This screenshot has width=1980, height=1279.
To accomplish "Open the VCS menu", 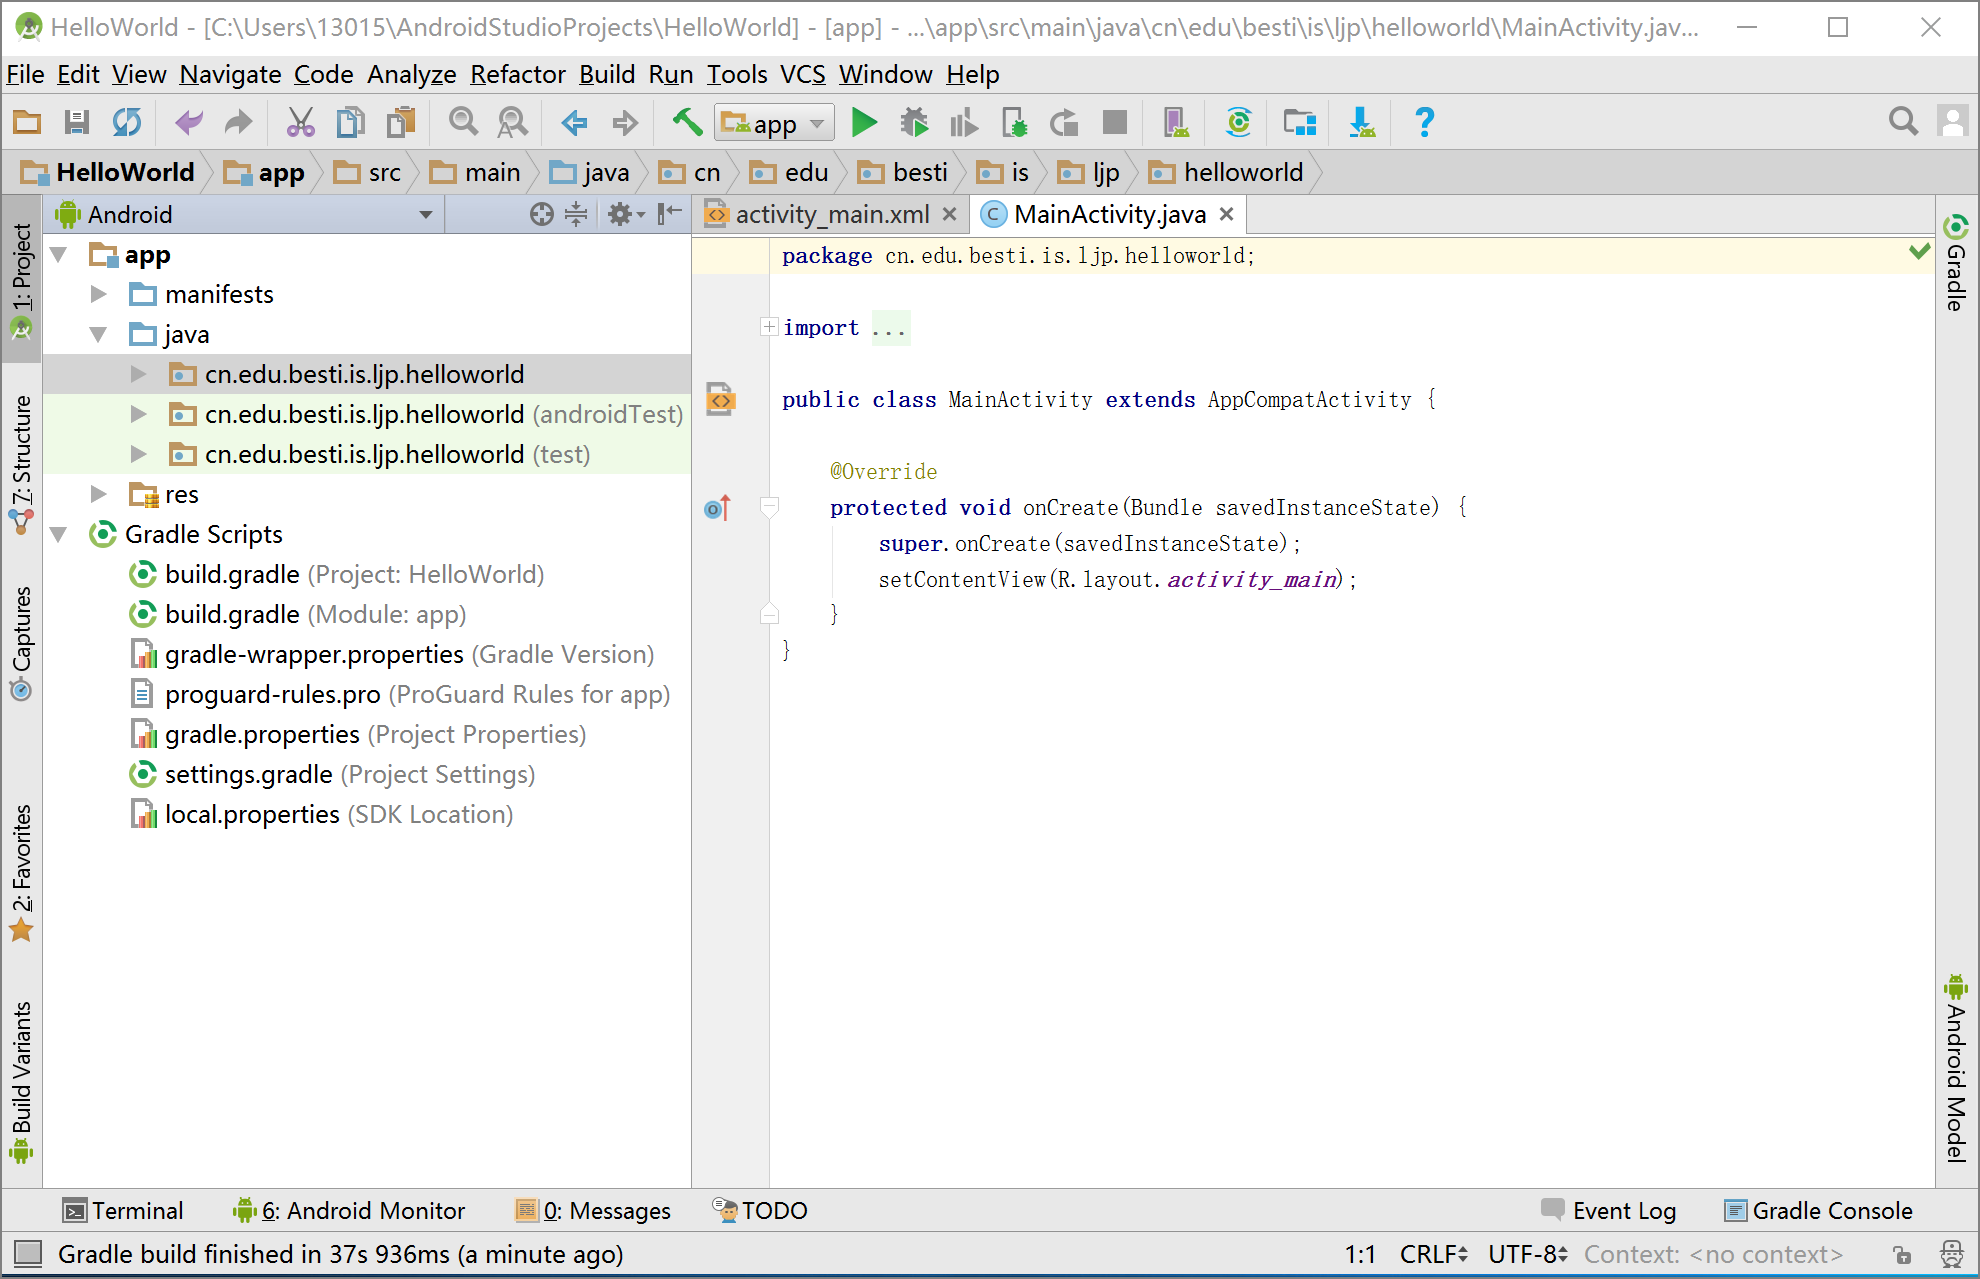I will (x=803, y=74).
